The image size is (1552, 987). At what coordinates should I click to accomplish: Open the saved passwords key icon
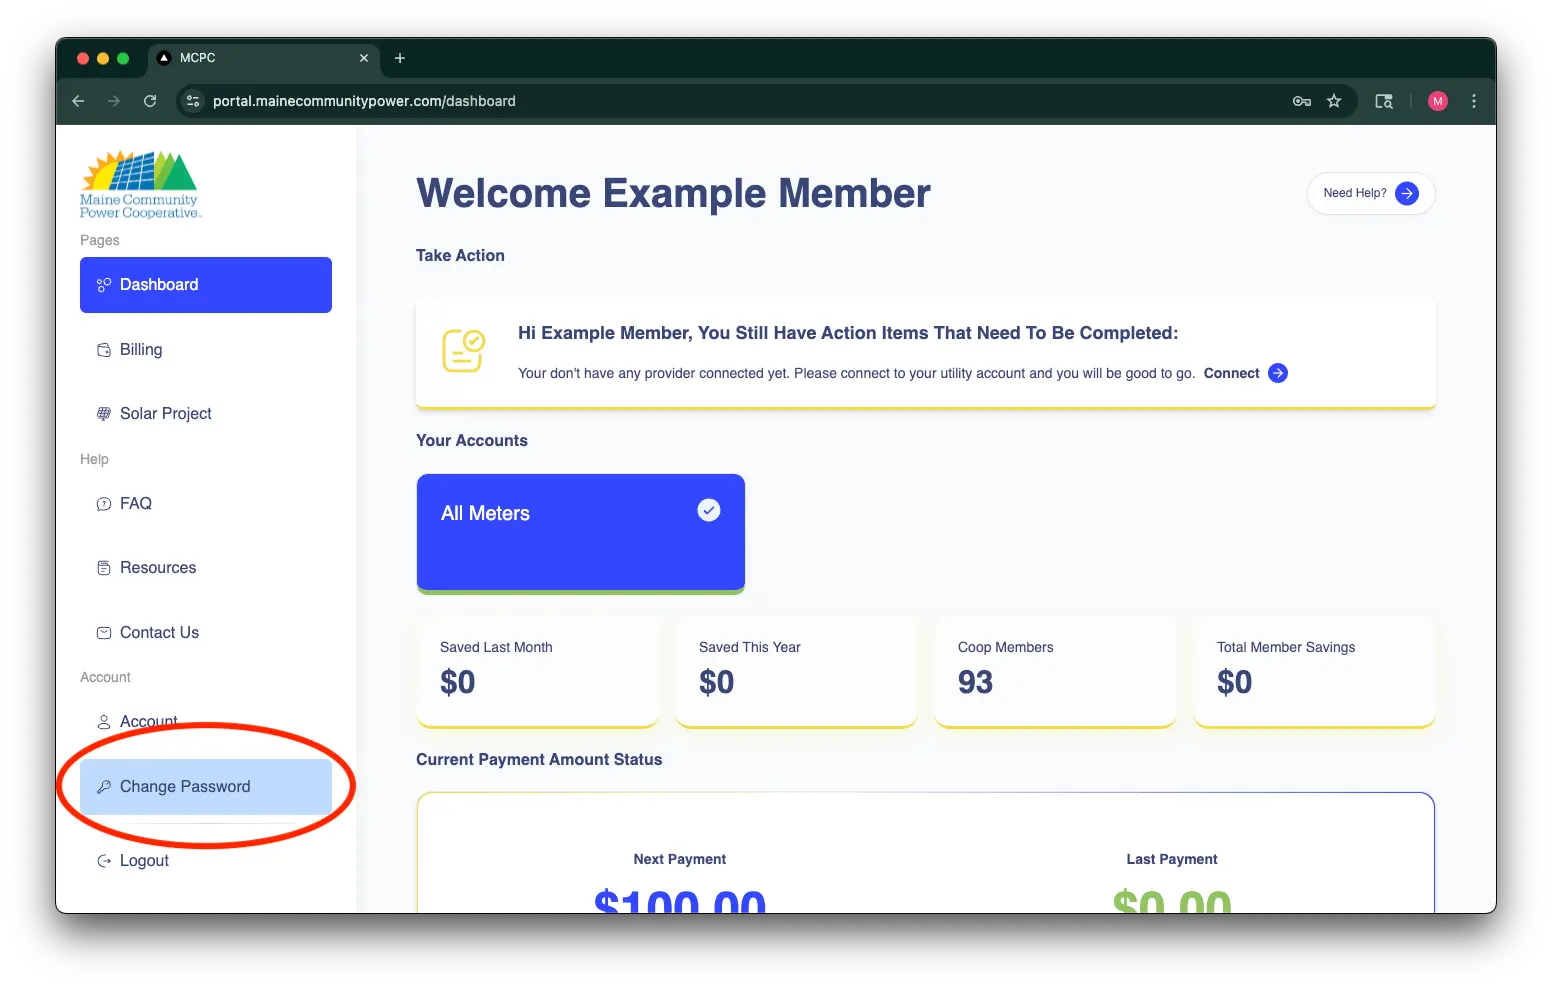pyautogui.click(x=1302, y=101)
